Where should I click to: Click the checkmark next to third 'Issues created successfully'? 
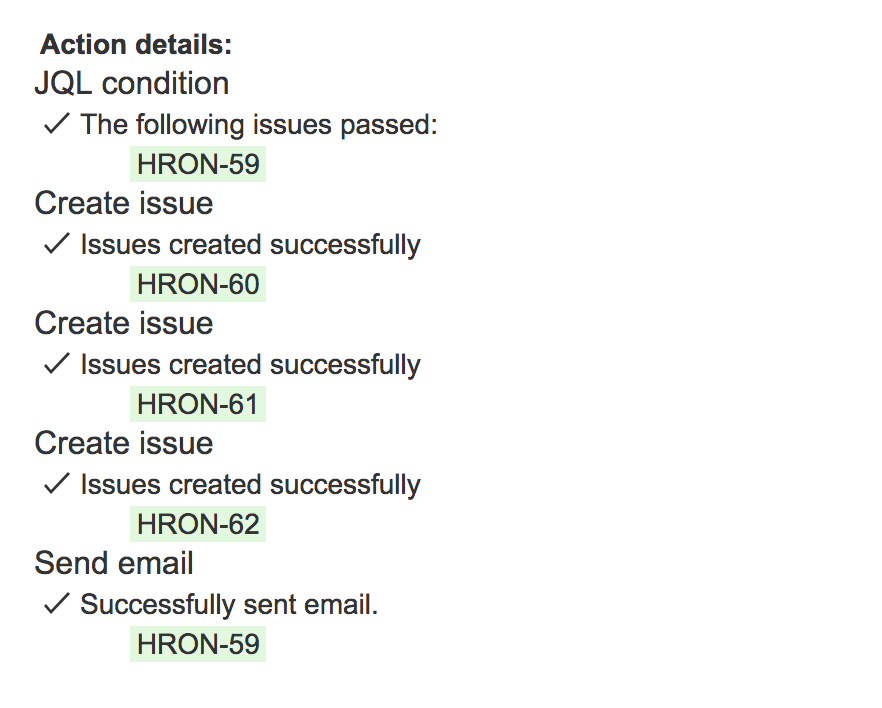click(x=57, y=484)
